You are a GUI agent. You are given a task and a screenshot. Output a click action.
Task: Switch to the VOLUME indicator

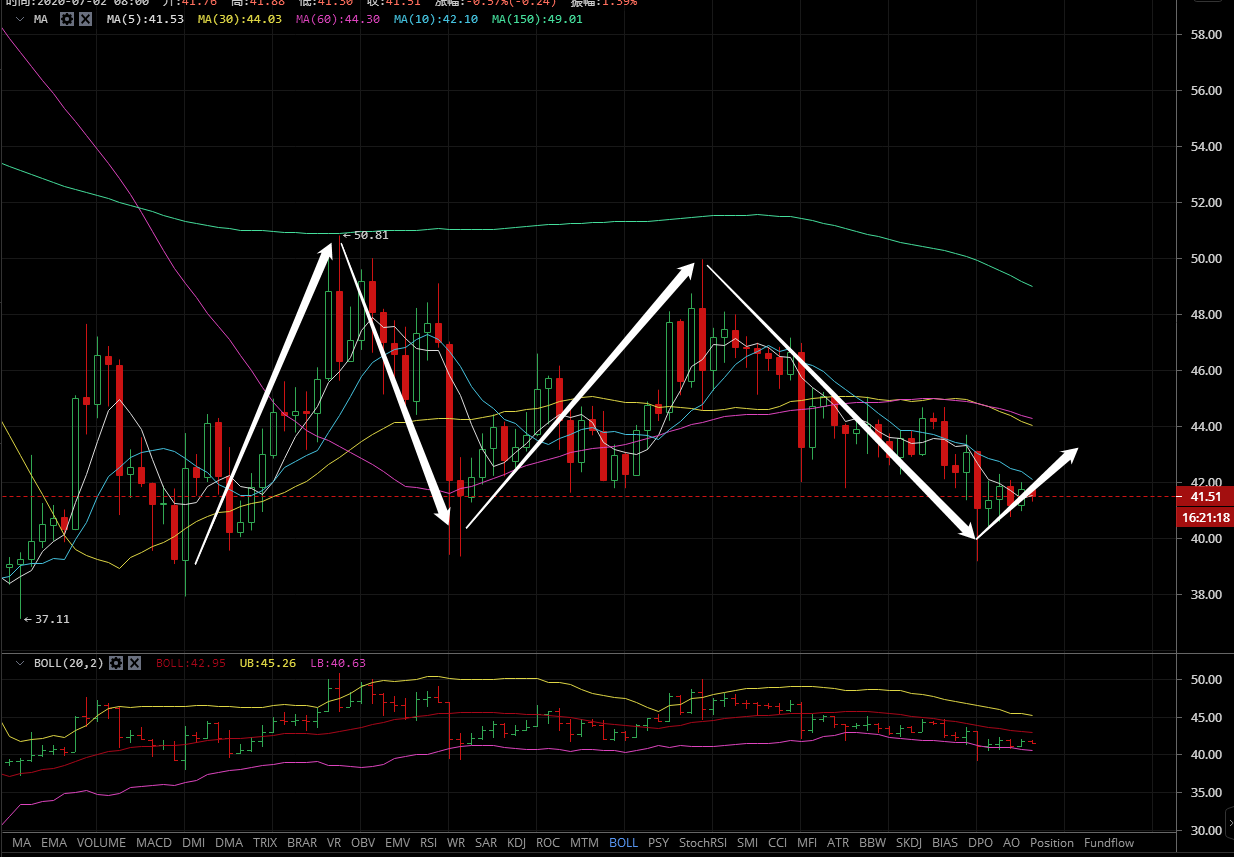coord(101,843)
